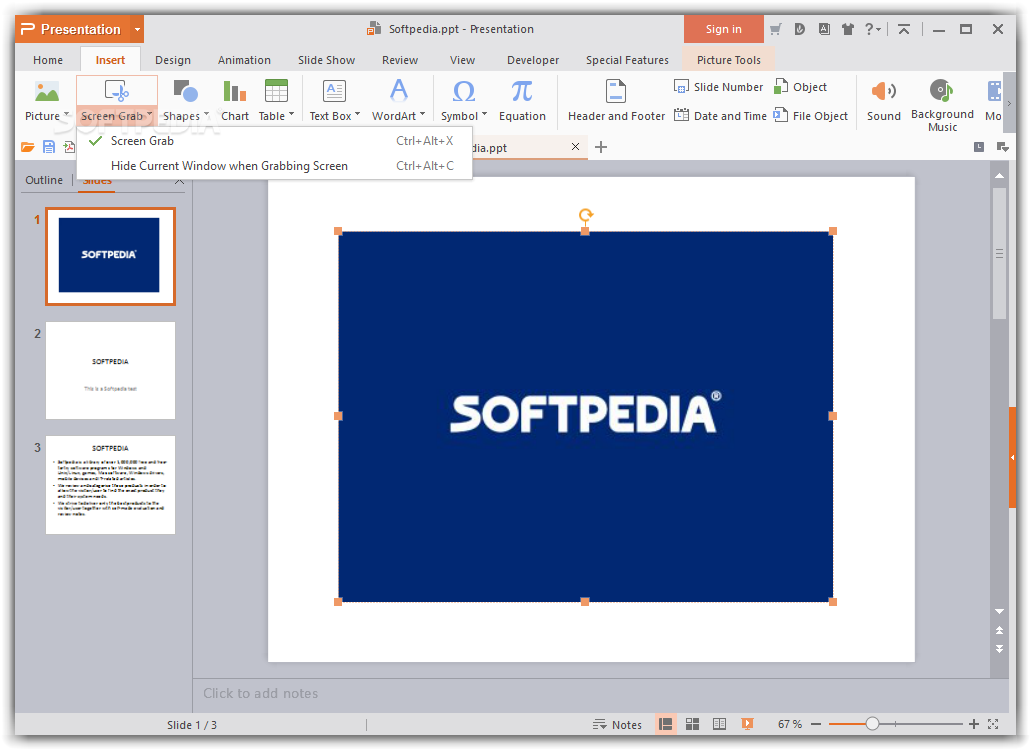This screenshot has height=750, width=1031.
Task: Click the Export to PDF icon
Action: pos(68,147)
